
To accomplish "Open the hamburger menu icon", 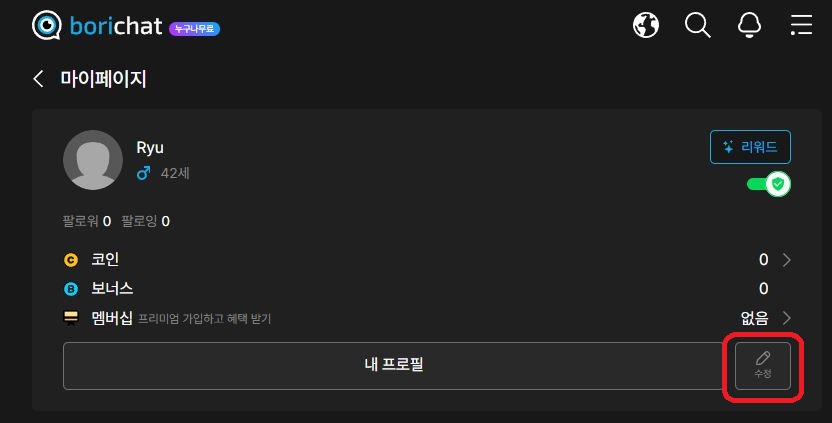I will tap(801, 25).
